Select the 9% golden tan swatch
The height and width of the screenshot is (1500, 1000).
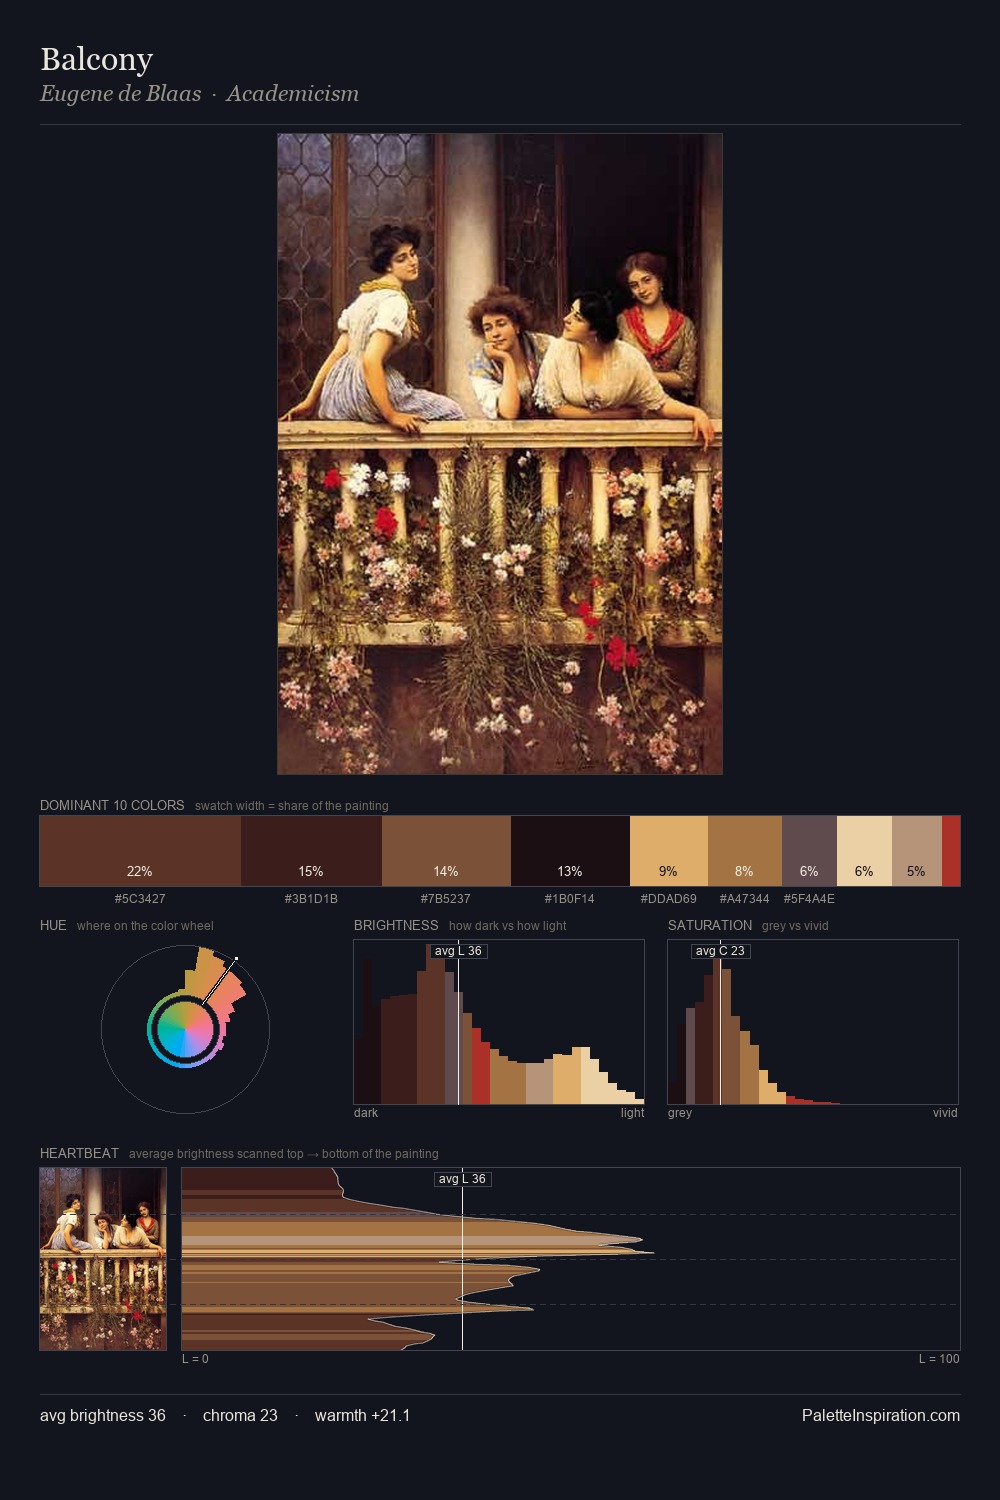click(669, 851)
